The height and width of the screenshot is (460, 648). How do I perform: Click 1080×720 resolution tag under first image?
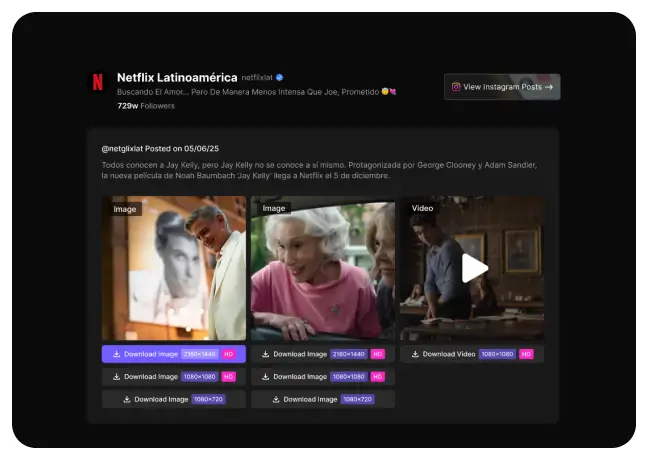click(x=208, y=399)
